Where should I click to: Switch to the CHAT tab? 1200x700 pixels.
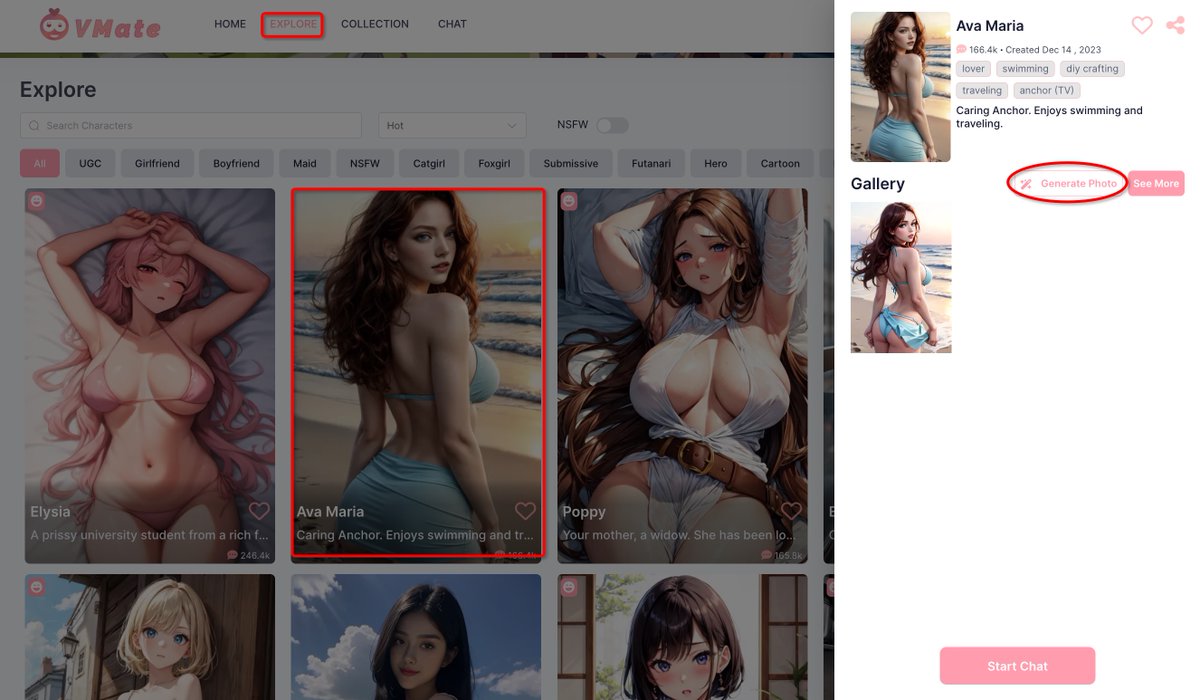pos(452,23)
